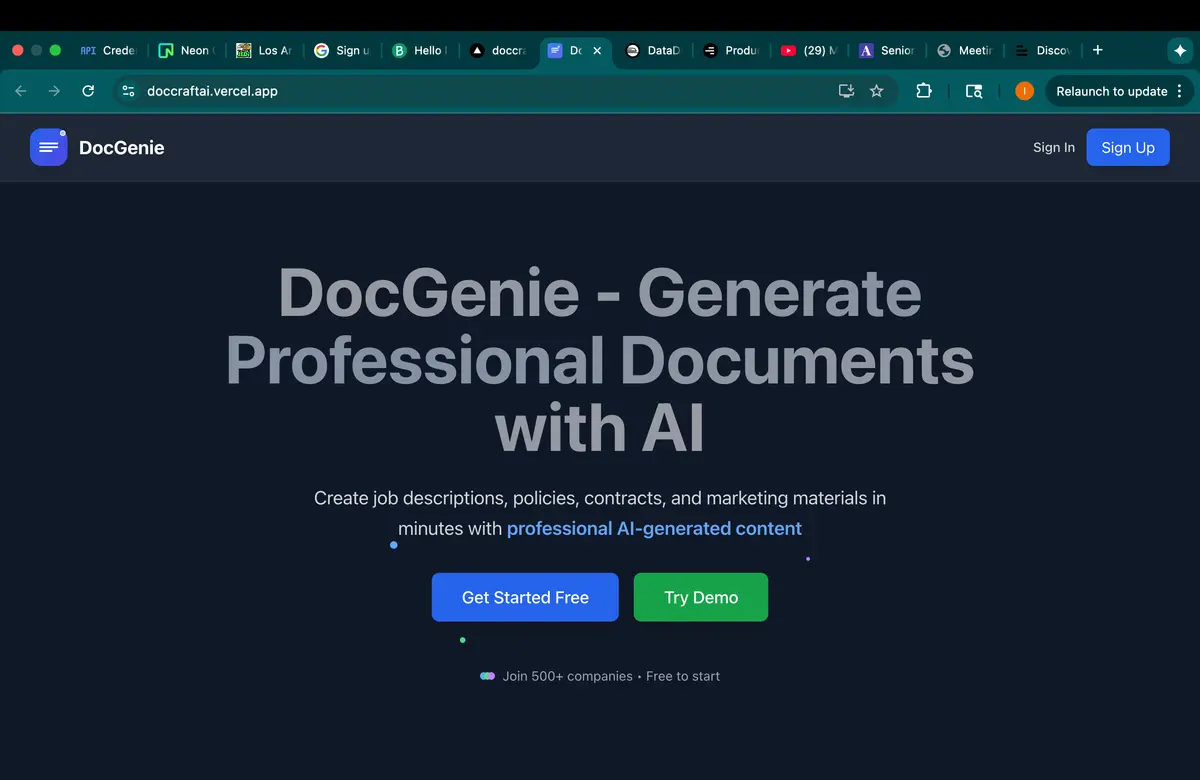Screen dimensions: 1200x780
Task: Switch to the Neon browser tab
Action: [185, 50]
